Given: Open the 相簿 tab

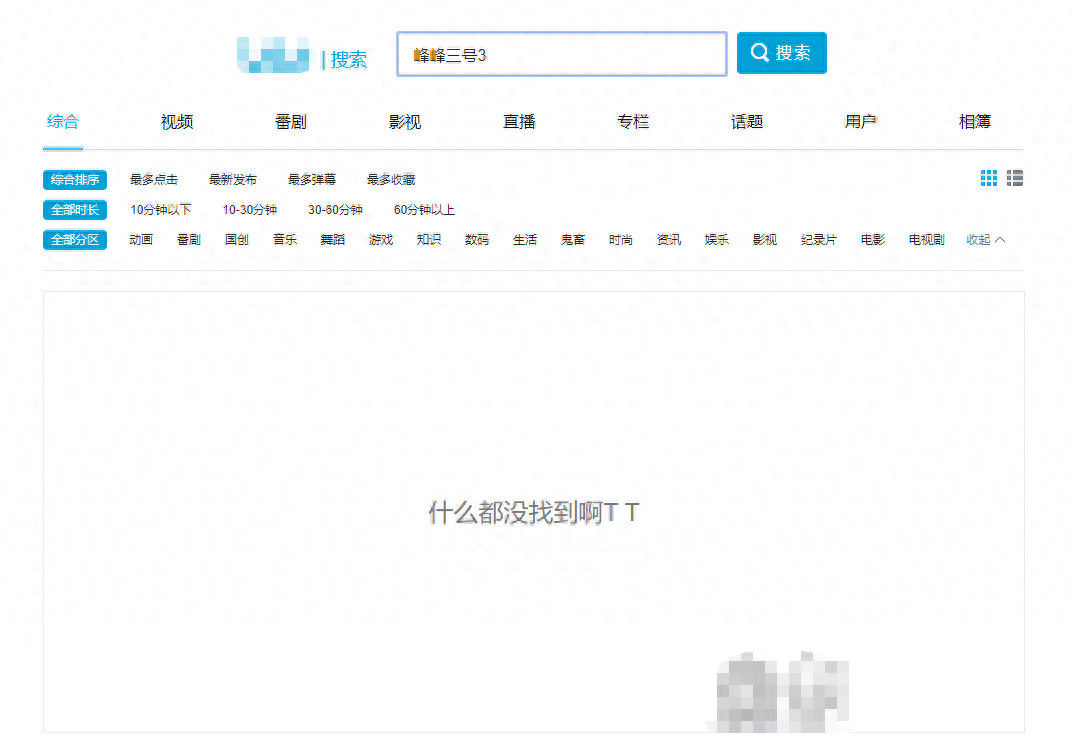Looking at the screenshot, I should 975,122.
